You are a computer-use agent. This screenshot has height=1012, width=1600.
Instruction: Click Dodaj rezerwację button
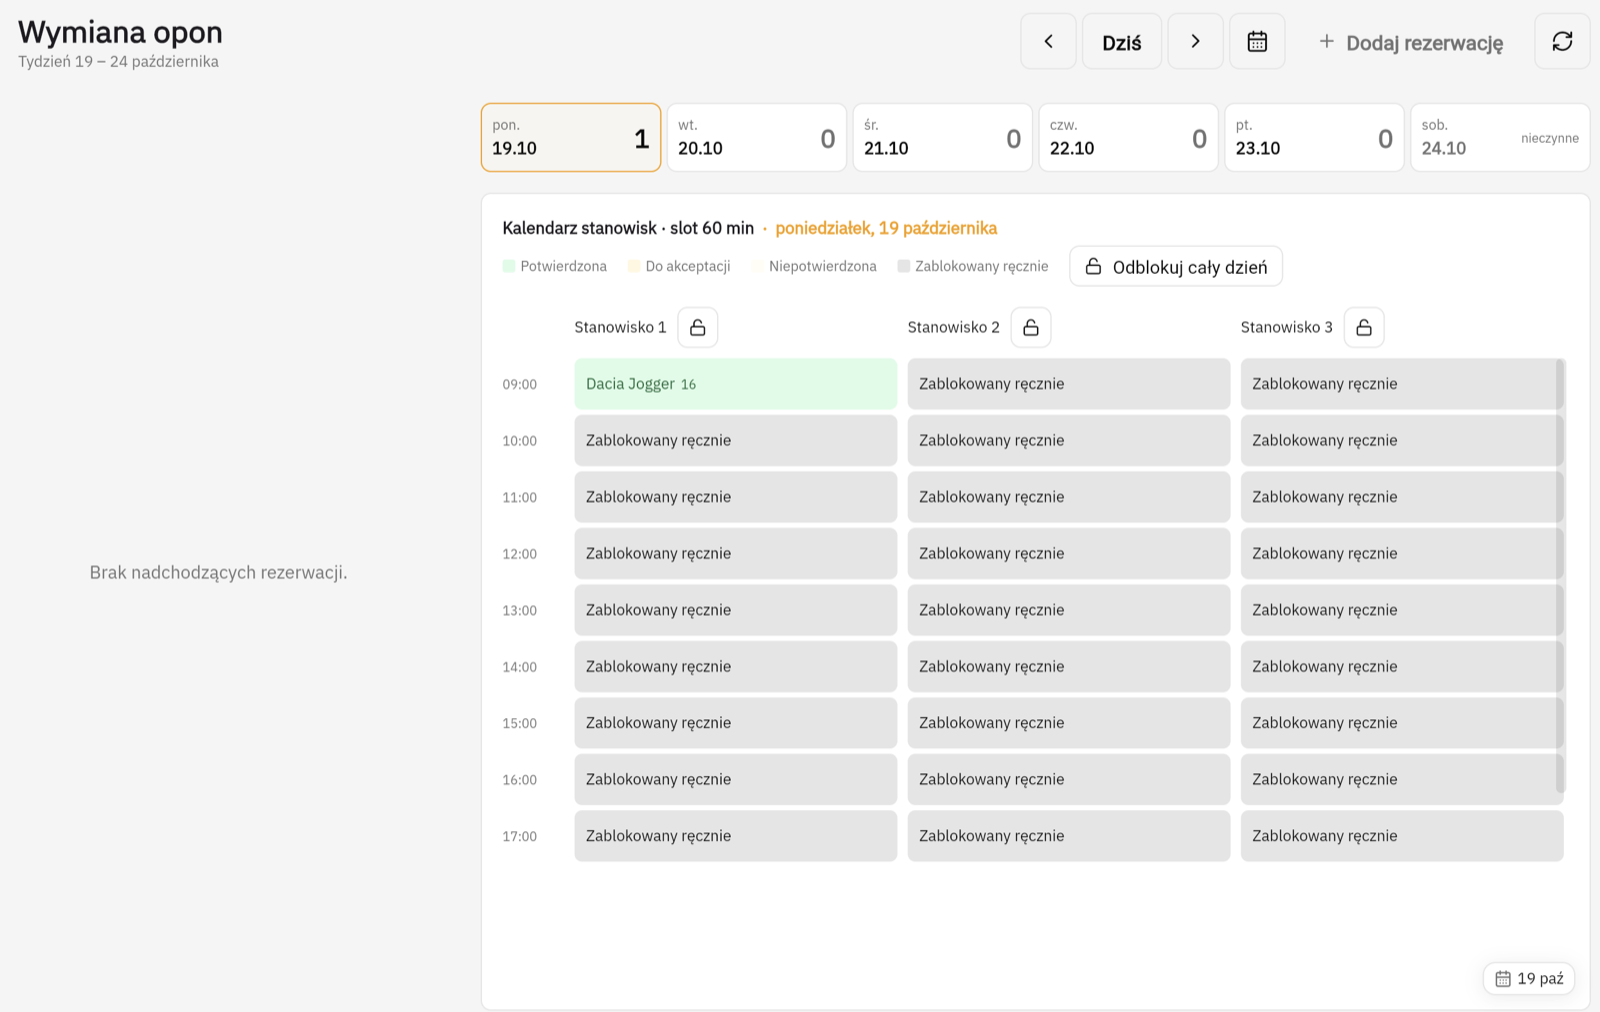(1410, 42)
